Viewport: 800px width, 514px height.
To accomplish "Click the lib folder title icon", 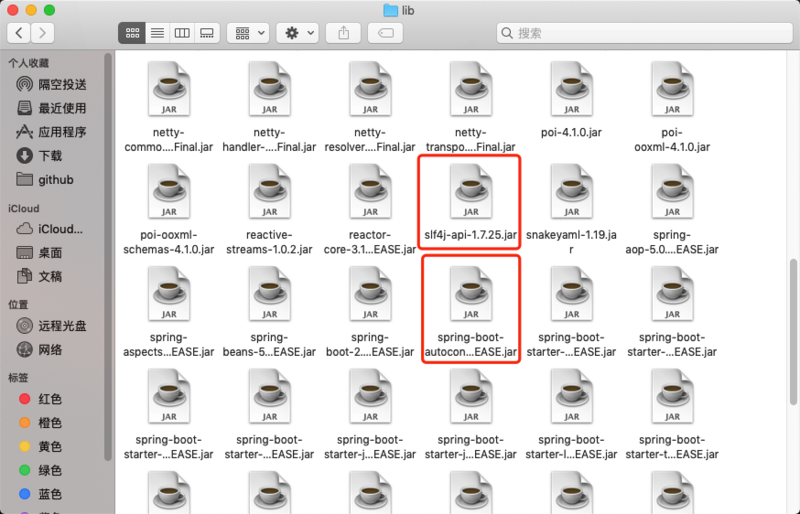I will point(390,10).
